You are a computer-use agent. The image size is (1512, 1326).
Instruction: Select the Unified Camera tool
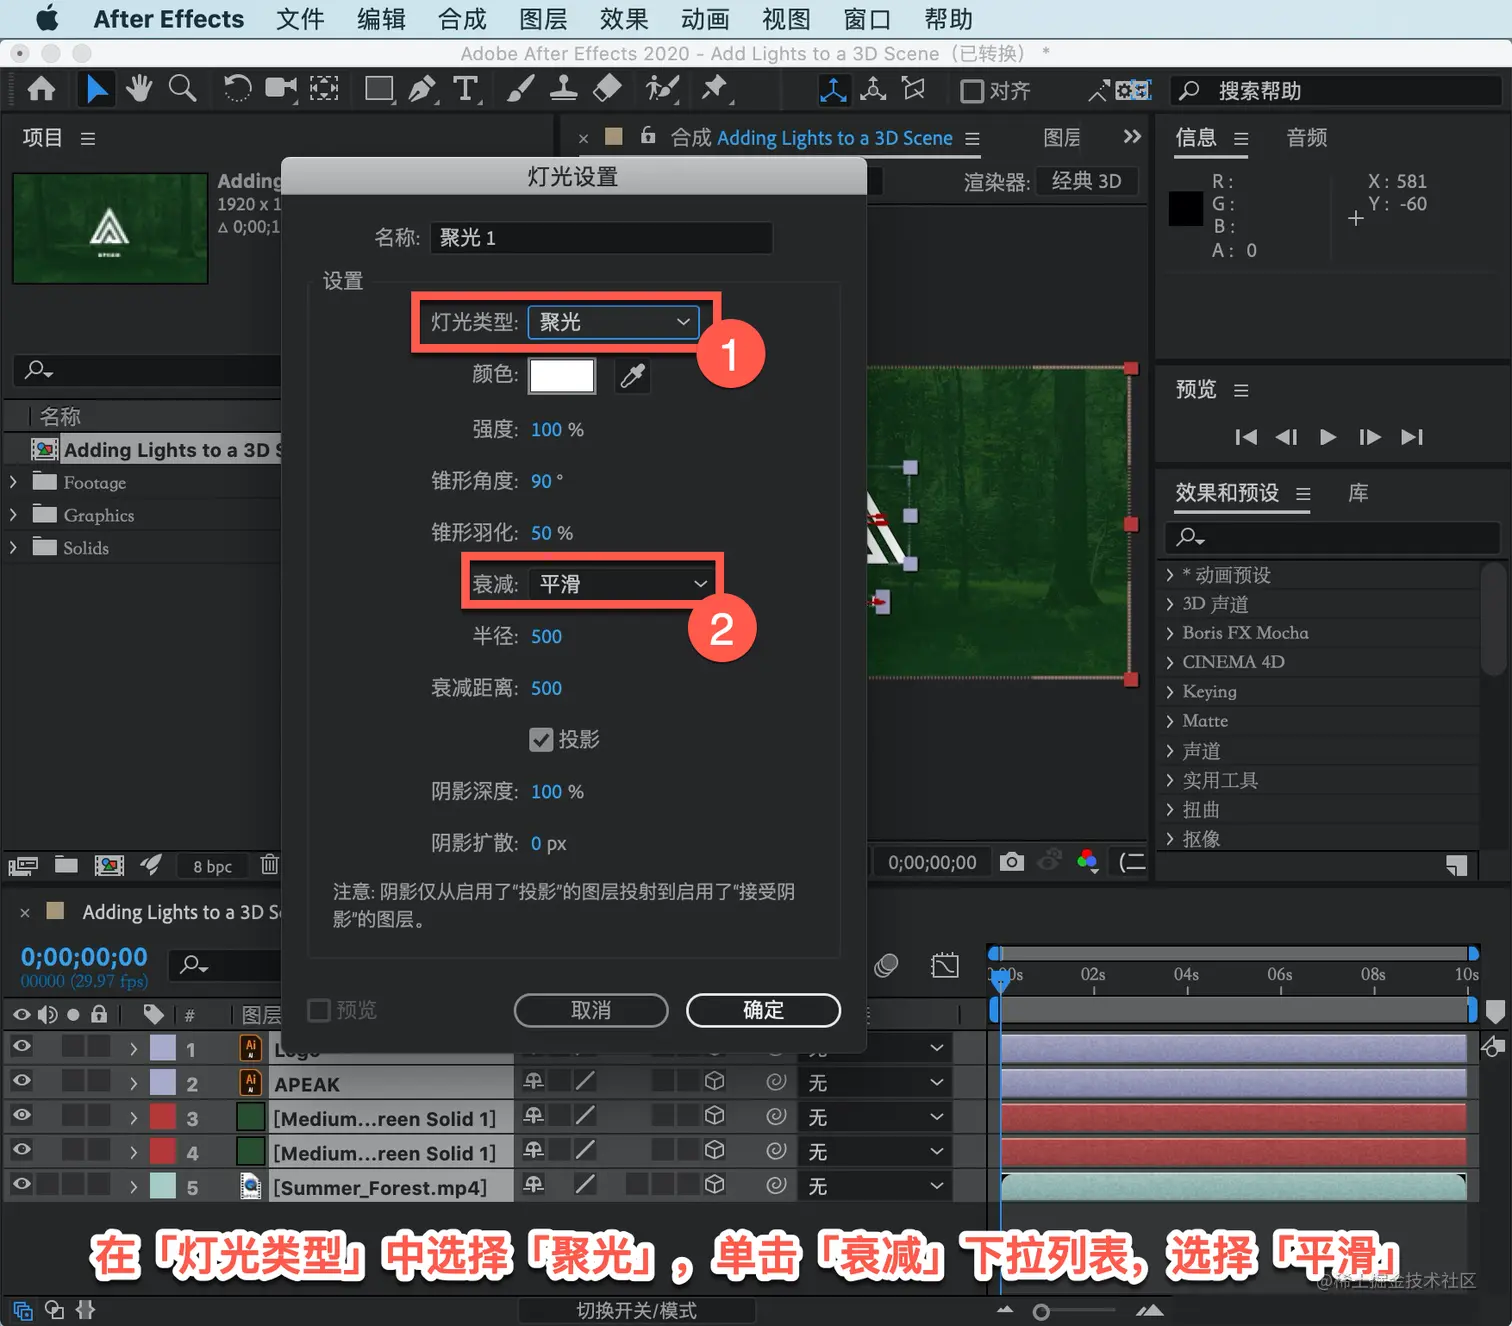coord(281,89)
